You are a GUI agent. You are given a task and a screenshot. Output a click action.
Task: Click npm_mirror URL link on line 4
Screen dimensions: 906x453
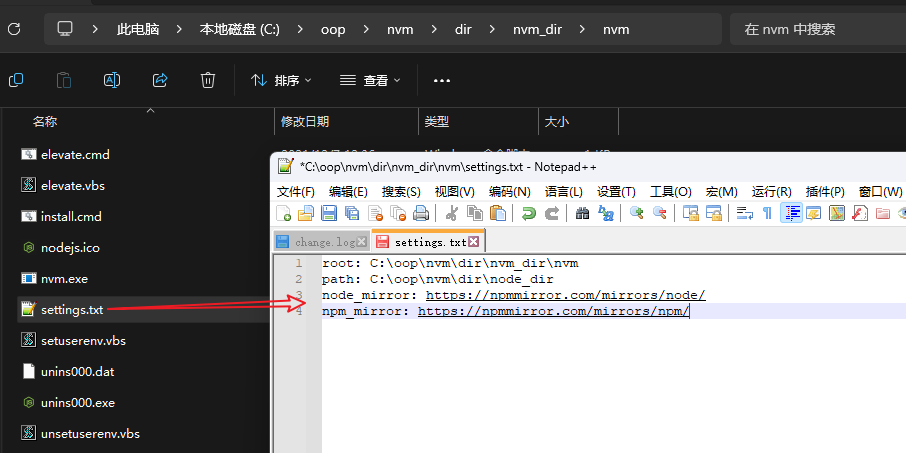point(554,311)
